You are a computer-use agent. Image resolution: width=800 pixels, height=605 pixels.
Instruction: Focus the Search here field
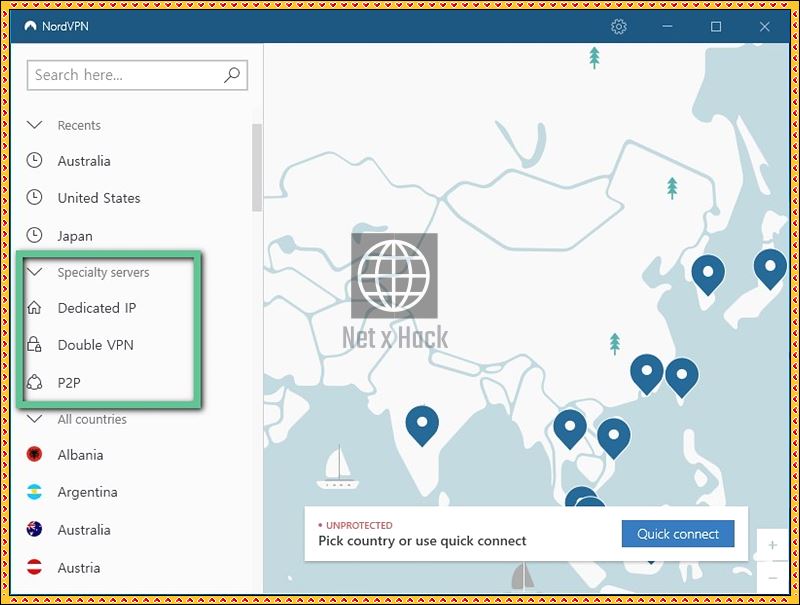tap(137, 75)
